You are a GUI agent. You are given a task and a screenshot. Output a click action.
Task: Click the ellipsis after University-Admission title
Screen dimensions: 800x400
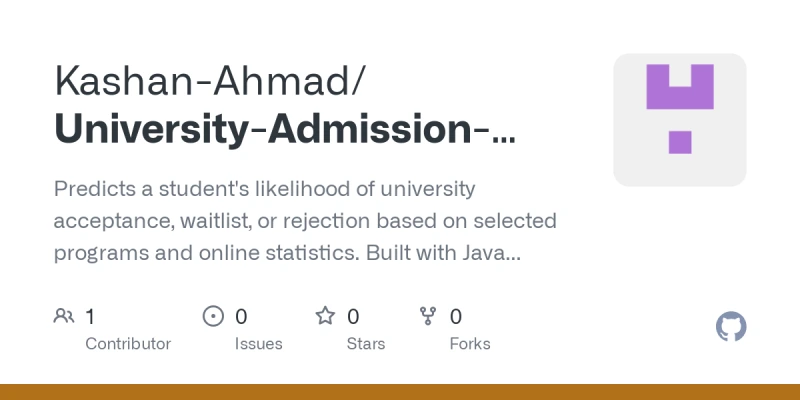pyautogui.click(x=504, y=138)
